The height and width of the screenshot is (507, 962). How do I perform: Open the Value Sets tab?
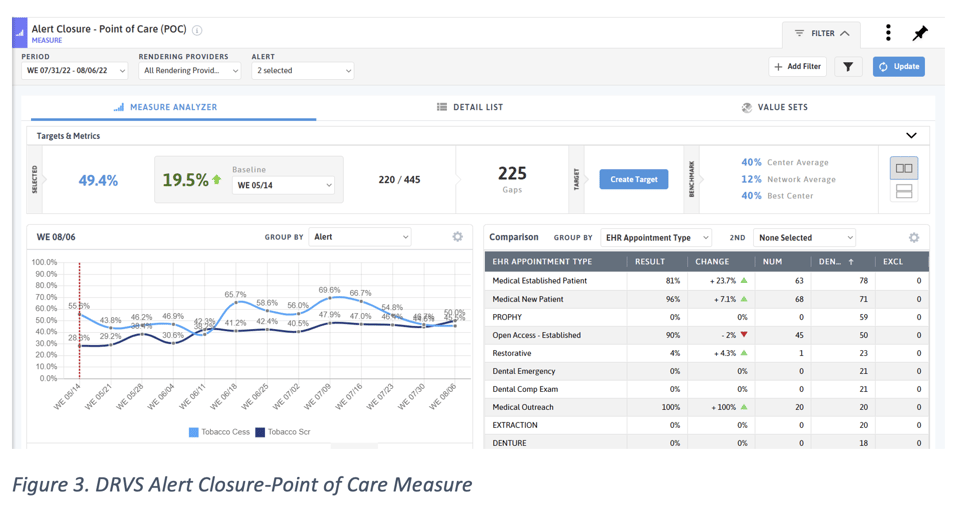click(x=774, y=107)
